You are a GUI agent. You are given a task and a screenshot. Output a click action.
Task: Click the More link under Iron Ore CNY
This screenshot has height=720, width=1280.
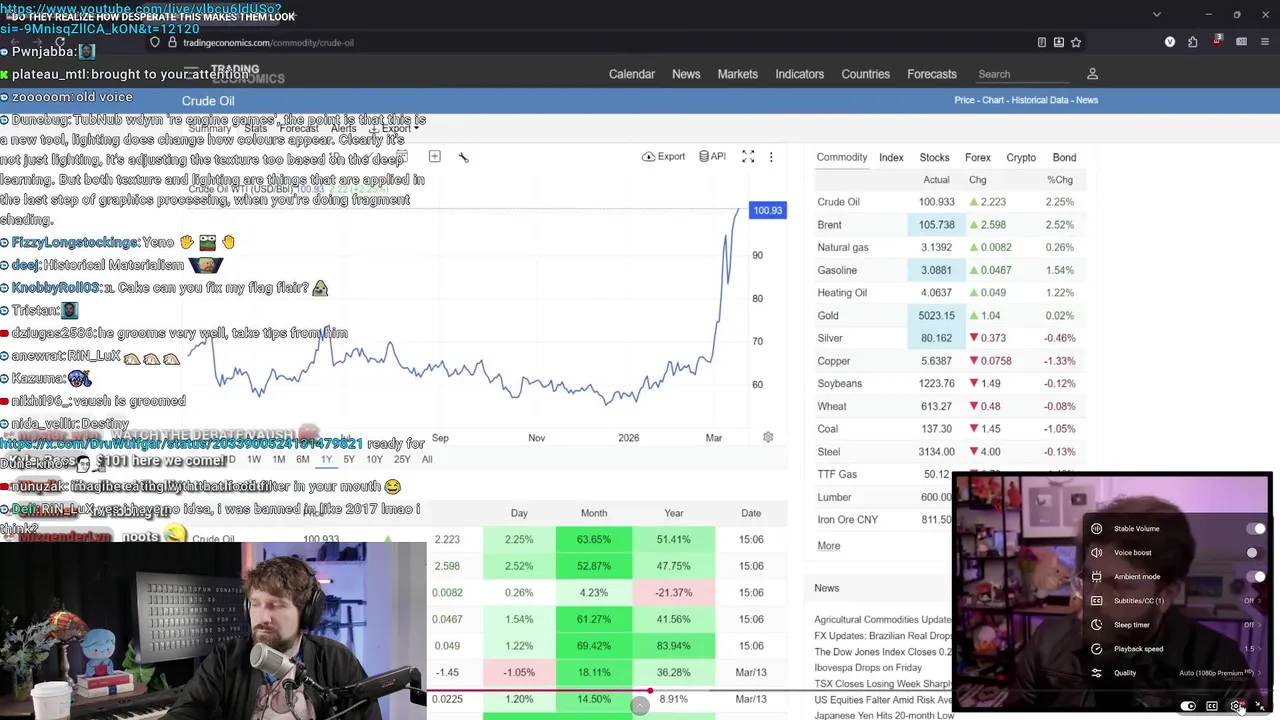[x=829, y=546]
